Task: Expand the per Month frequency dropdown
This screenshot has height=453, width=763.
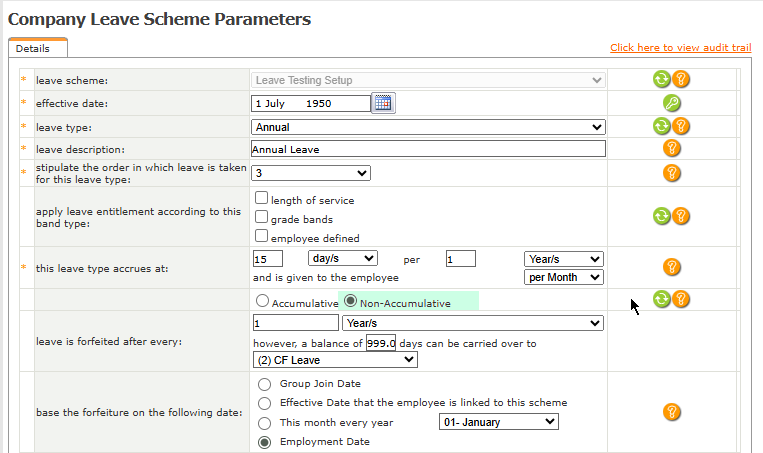Action: click(564, 277)
